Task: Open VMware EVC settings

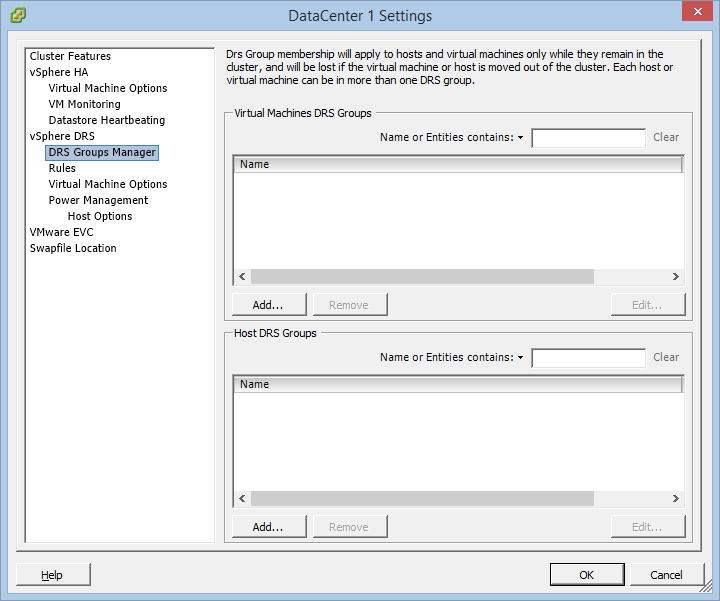Action: (62, 232)
